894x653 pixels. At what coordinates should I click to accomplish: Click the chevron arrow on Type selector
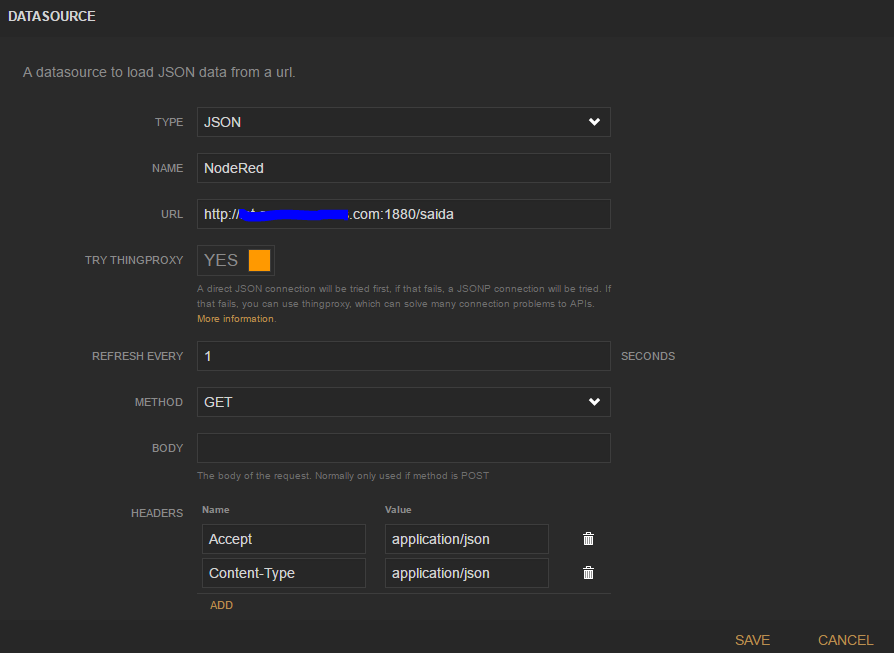tap(594, 122)
